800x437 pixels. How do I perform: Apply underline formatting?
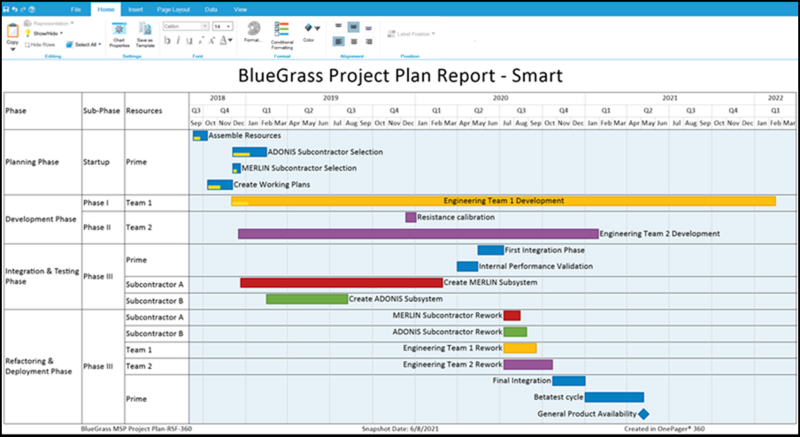(x=189, y=40)
